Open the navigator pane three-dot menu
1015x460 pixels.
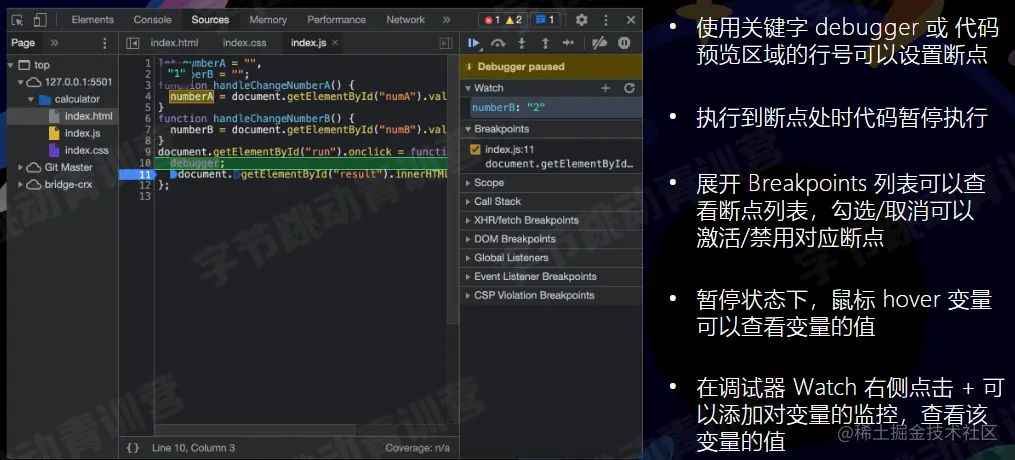tap(105, 43)
